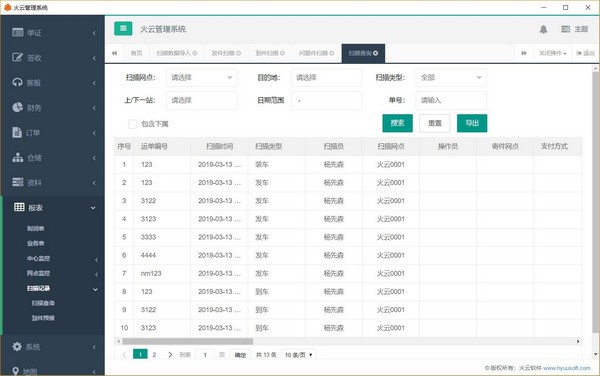Click the 确定 button in pagination
The image size is (600, 376).
pos(240,355)
